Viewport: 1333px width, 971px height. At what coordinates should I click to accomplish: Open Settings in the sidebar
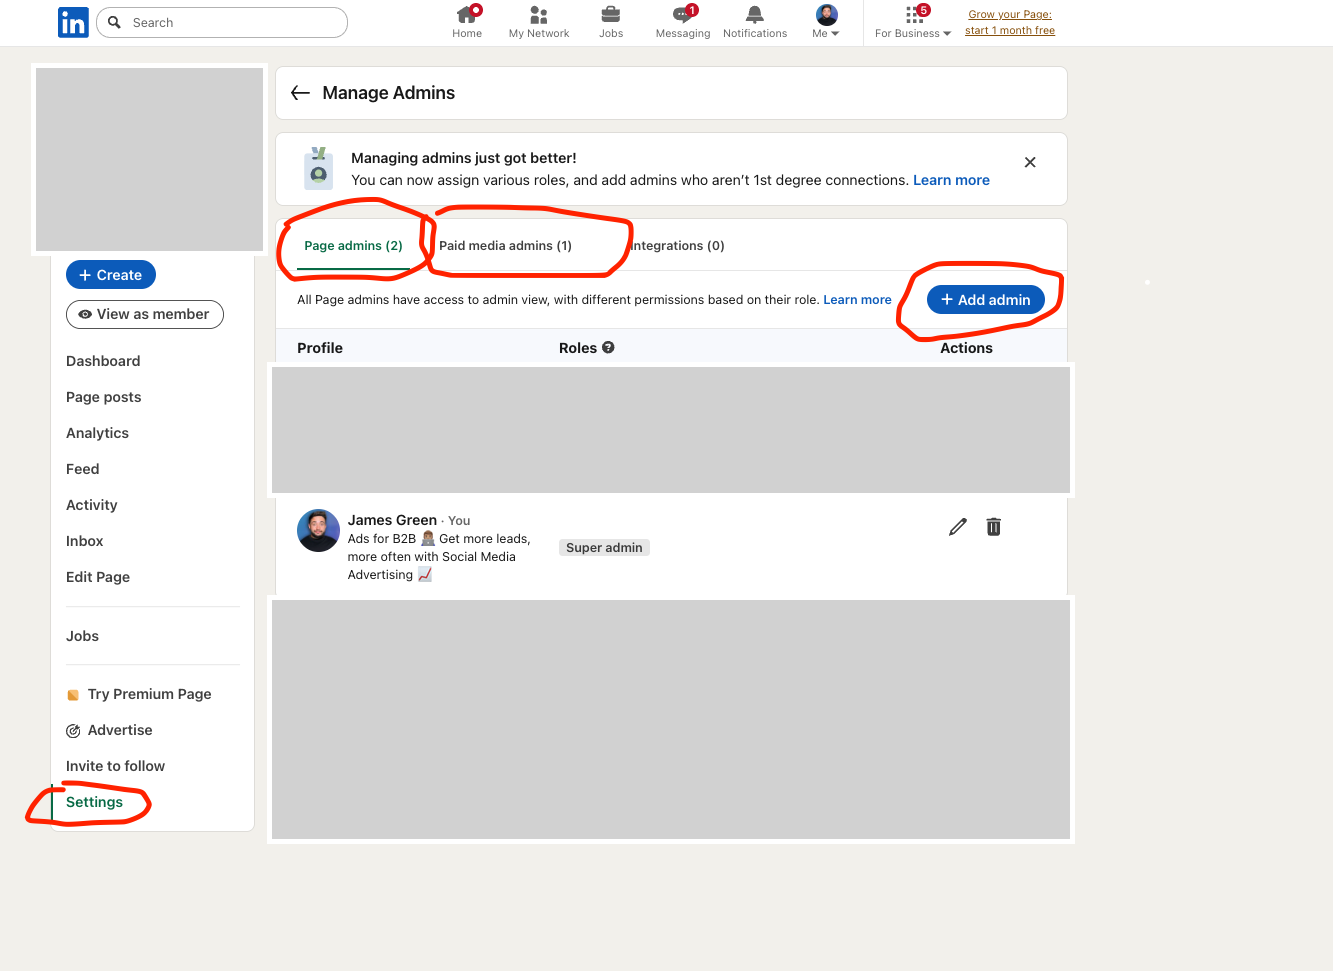(x=95, y=802)
